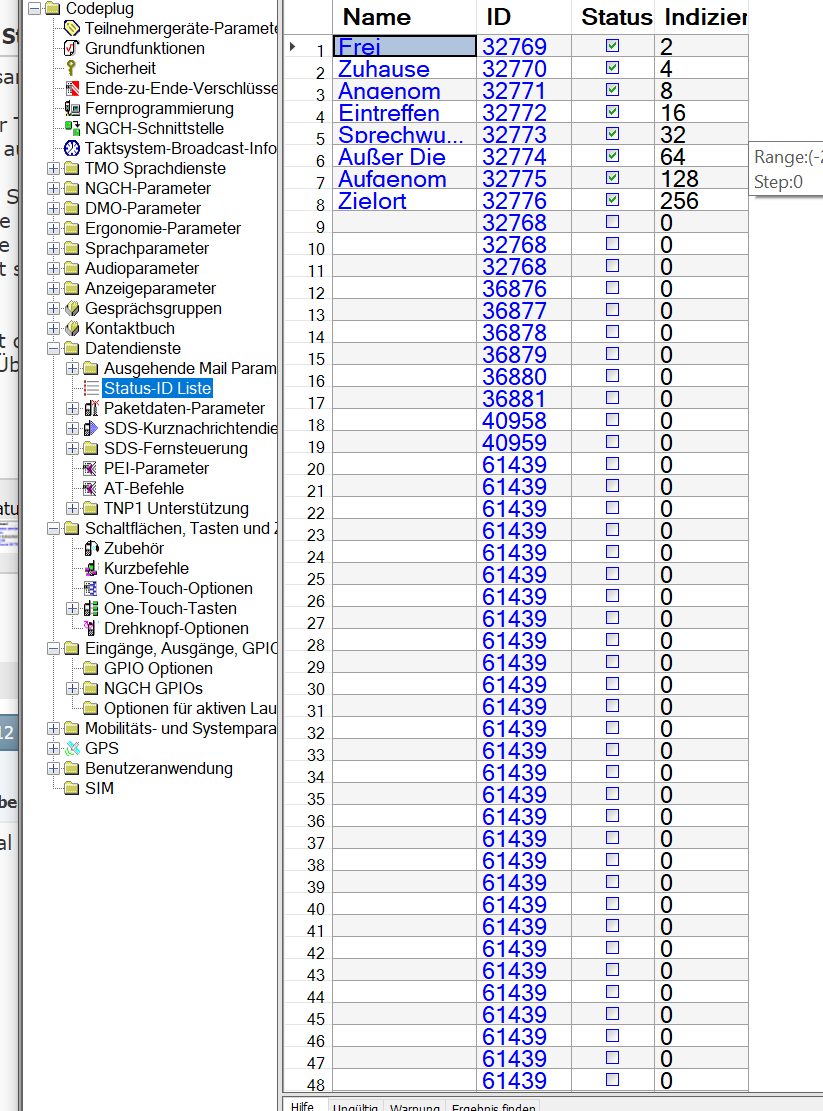Open the Ergebnis finden tab
823x1111 pixels.
tap(493, 1105)
